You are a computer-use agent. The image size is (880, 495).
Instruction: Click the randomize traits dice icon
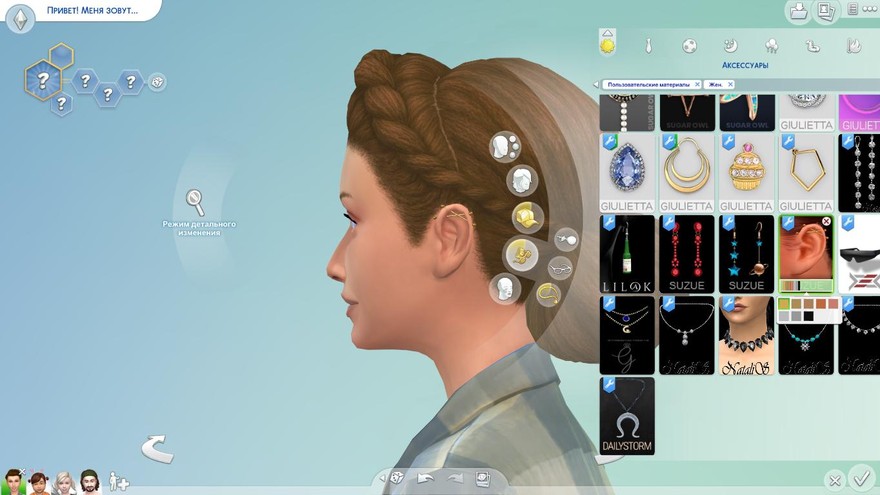click(157, 82)
